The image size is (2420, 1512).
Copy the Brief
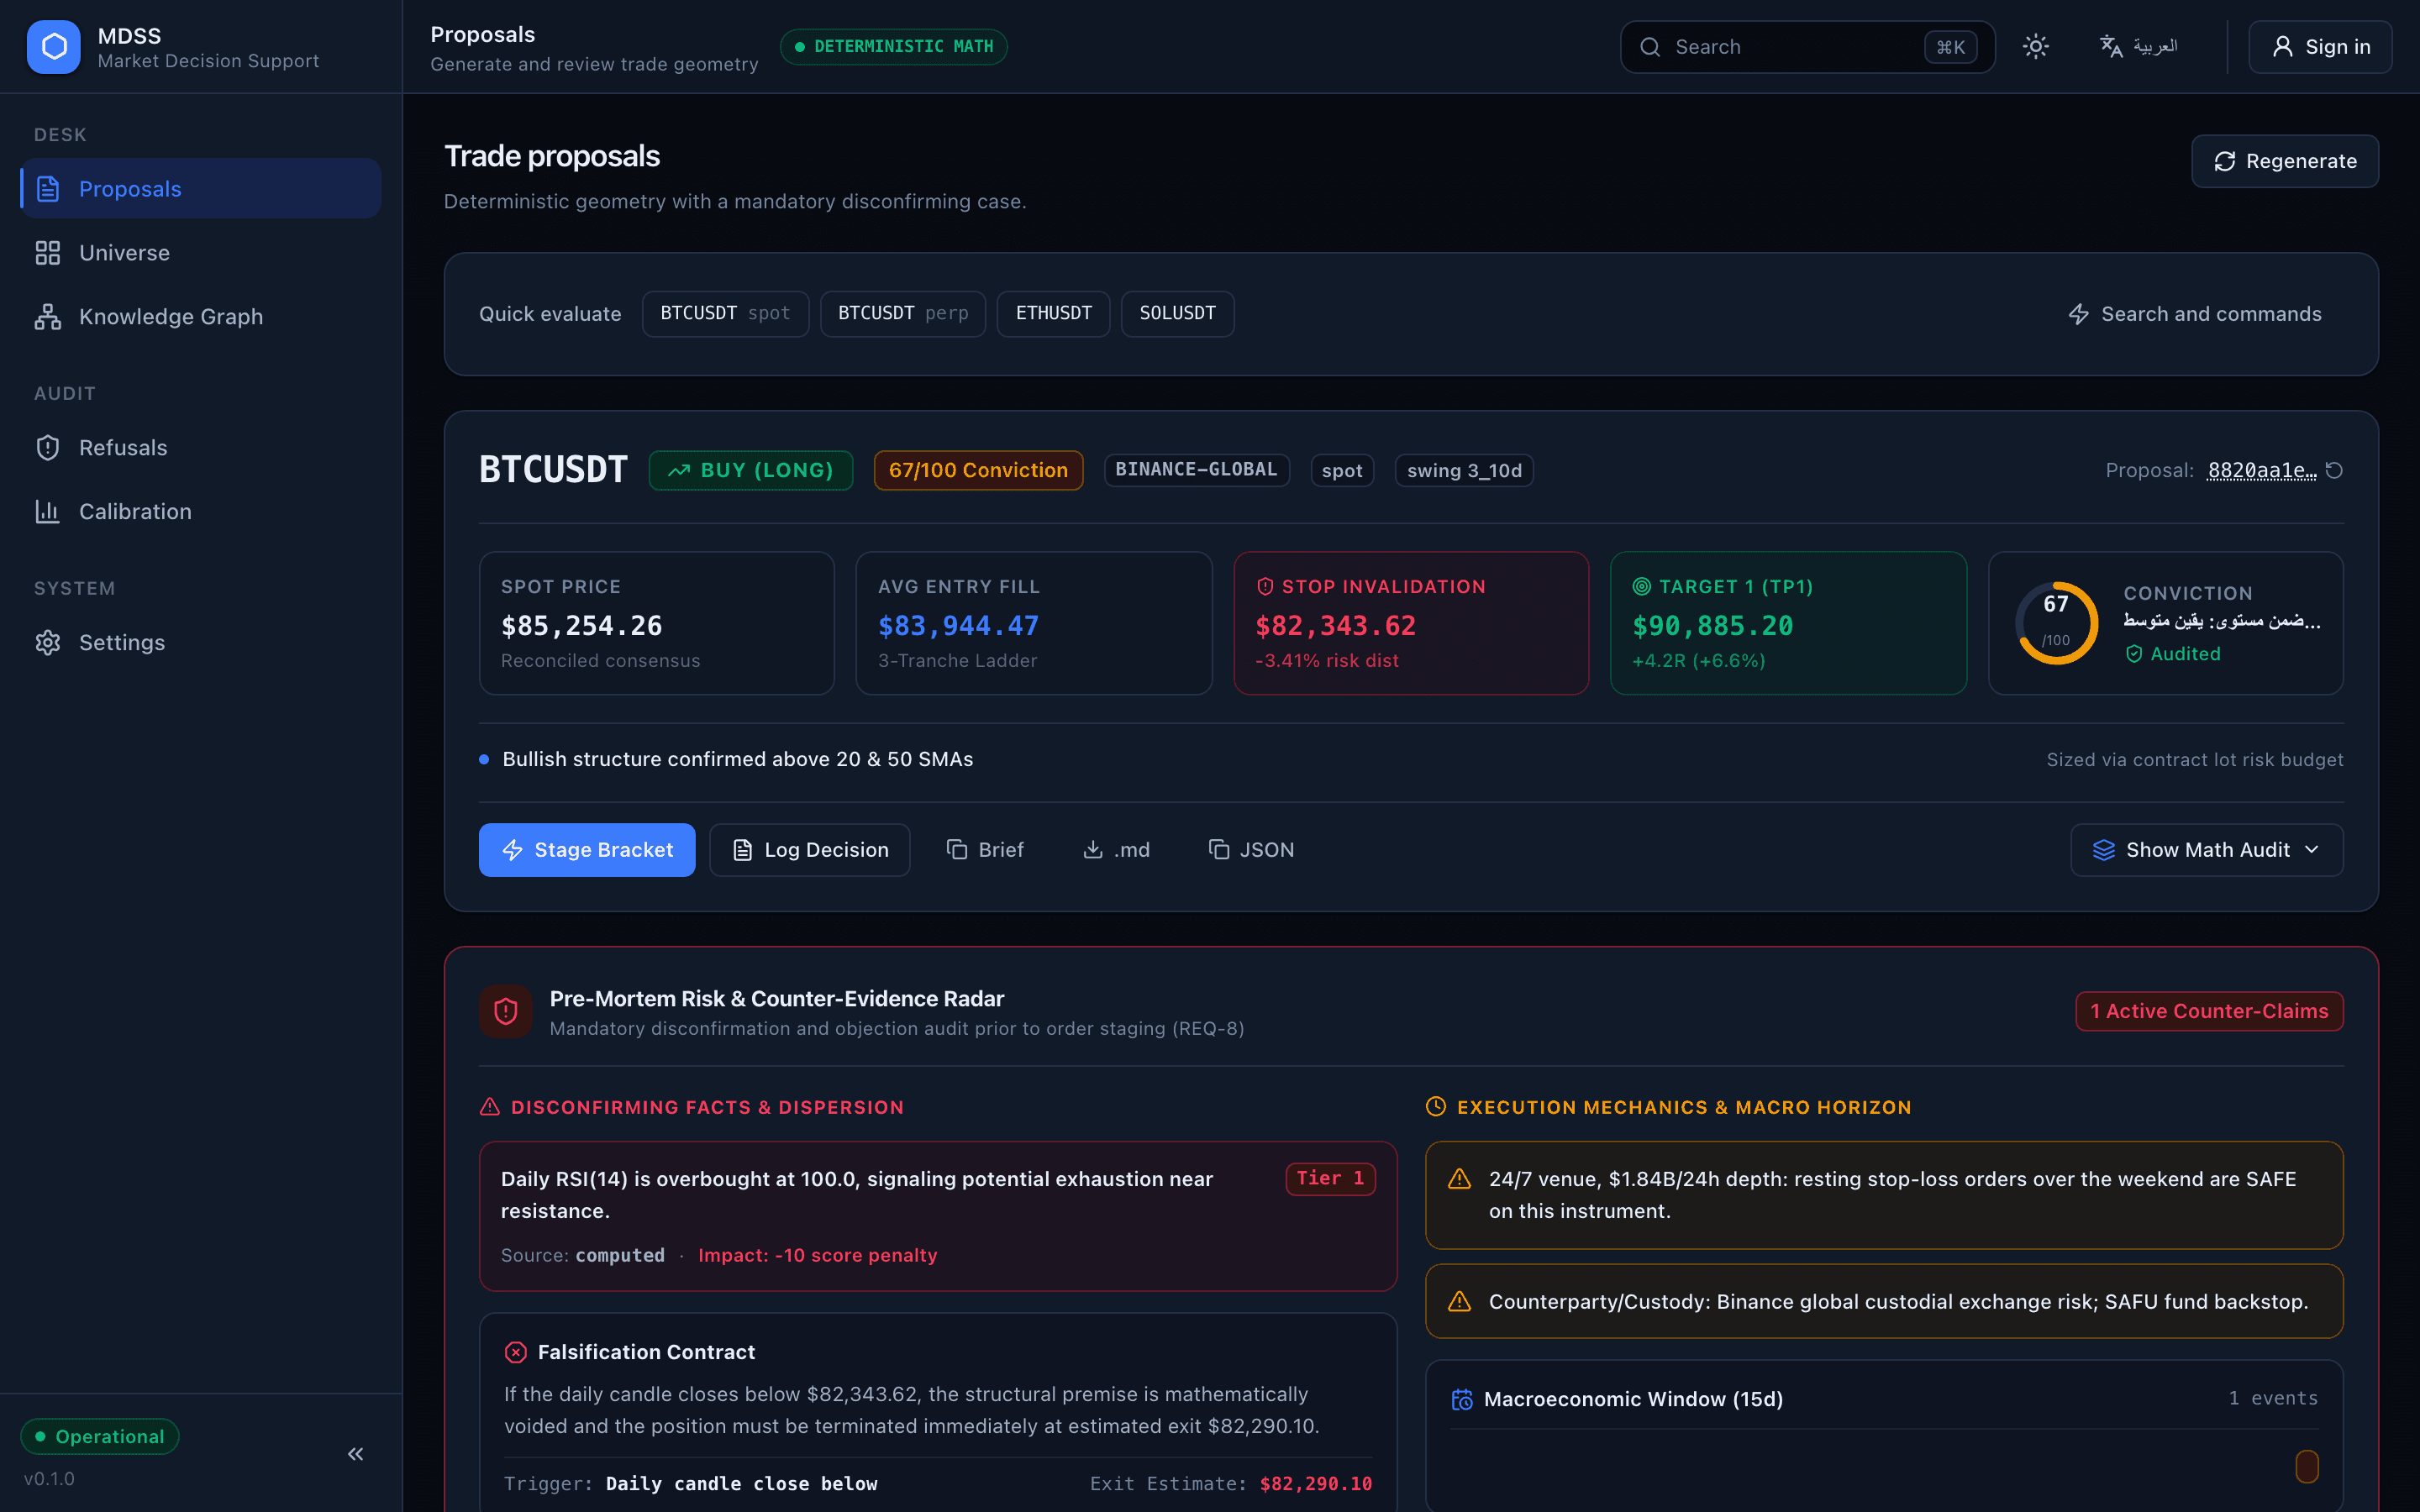tap(985, 850)
